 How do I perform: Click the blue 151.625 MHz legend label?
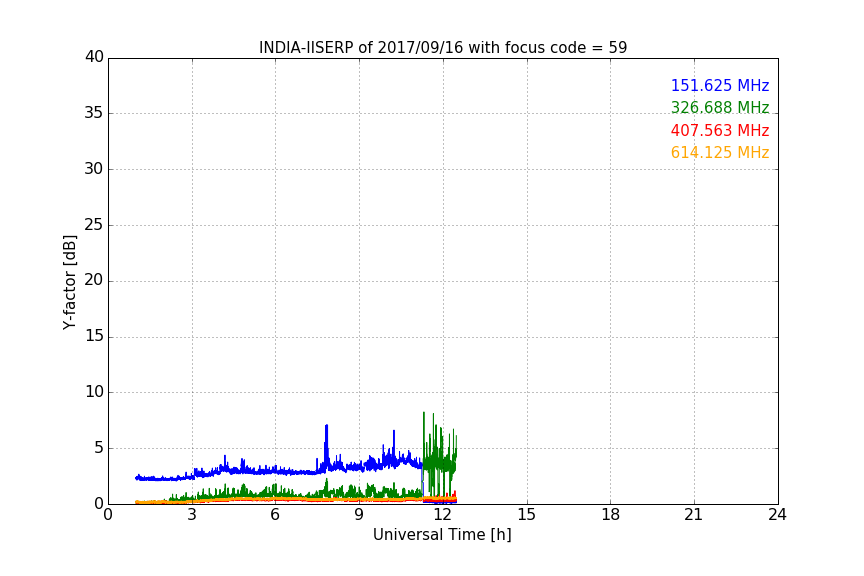click(720, 85)
